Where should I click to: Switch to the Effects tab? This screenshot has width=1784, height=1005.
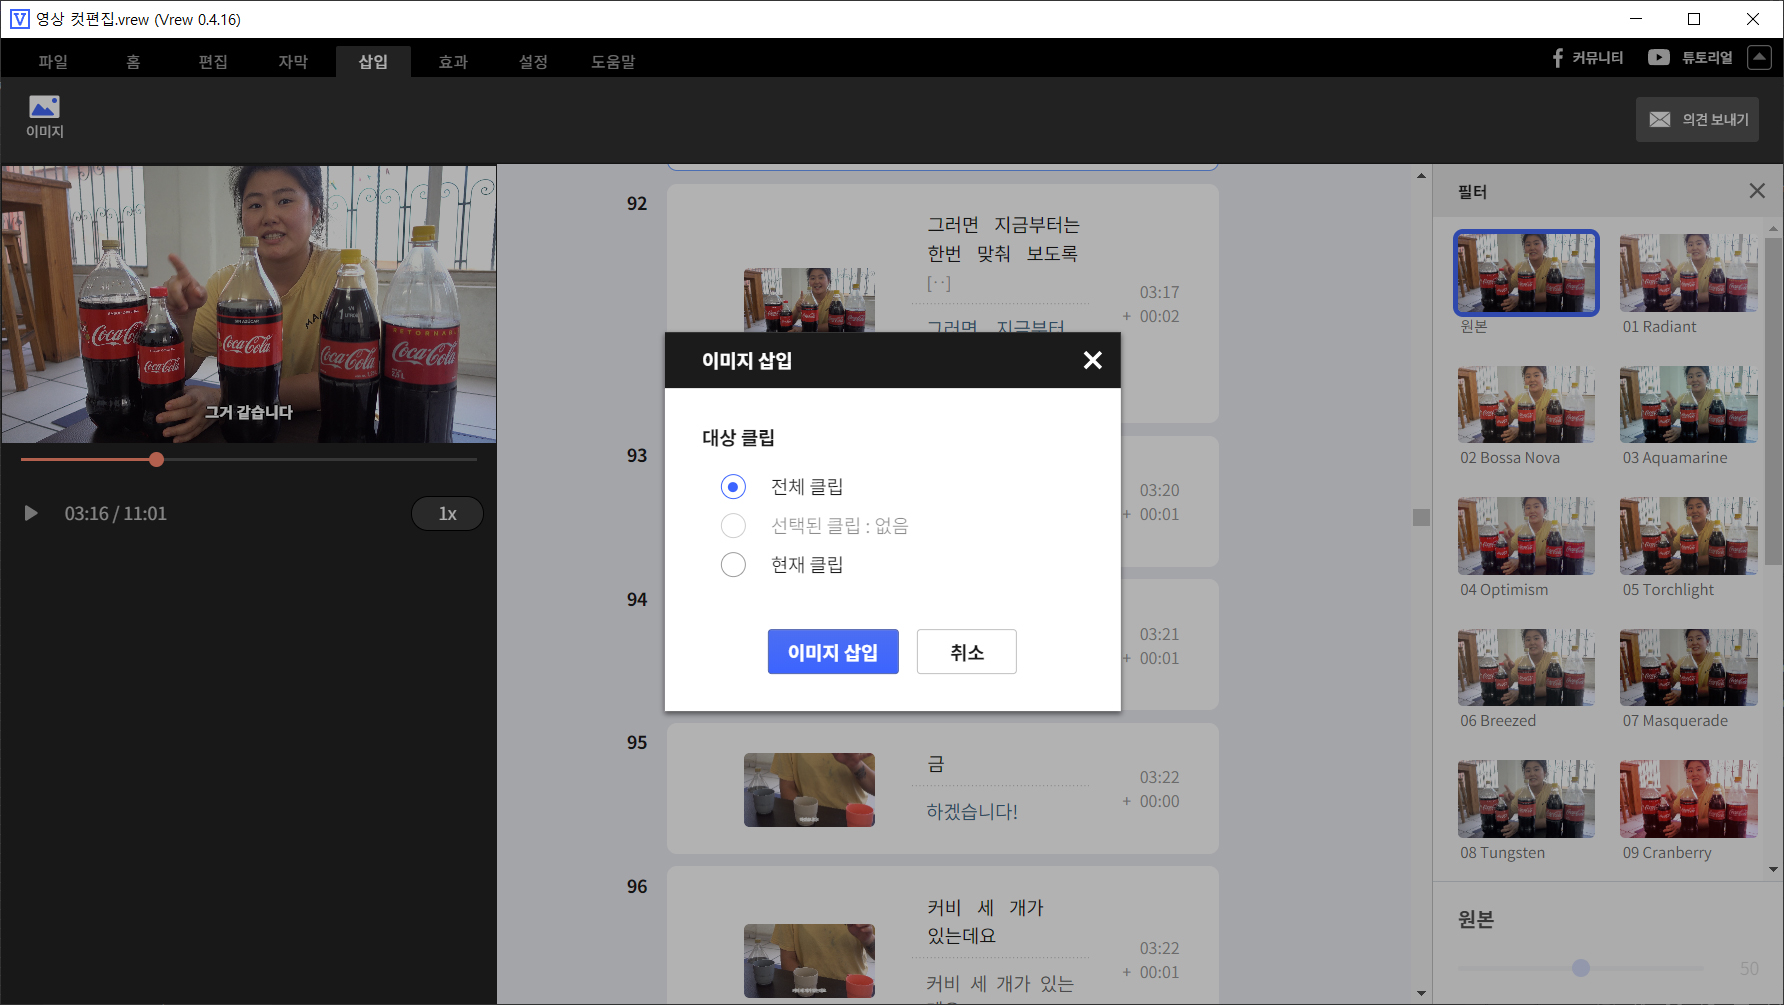pos(453,62)
